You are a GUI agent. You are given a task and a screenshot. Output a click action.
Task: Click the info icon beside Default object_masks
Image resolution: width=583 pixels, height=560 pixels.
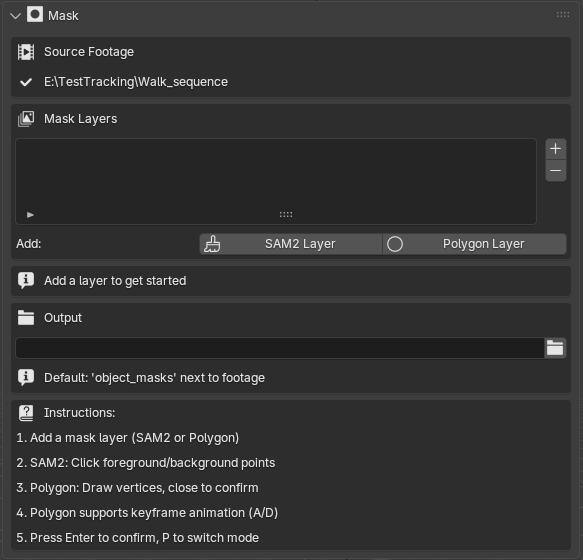click(26, 378)
